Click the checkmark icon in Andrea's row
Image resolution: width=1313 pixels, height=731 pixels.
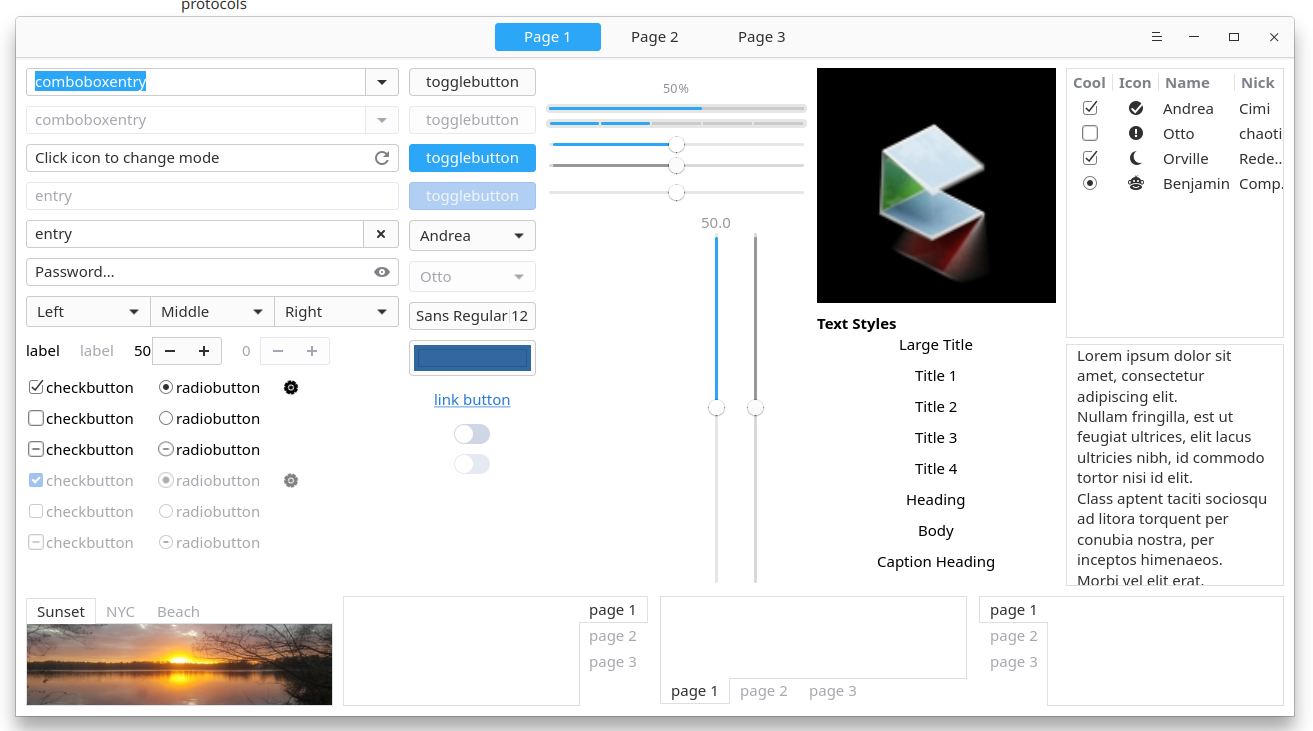[x=1136, y=108]
